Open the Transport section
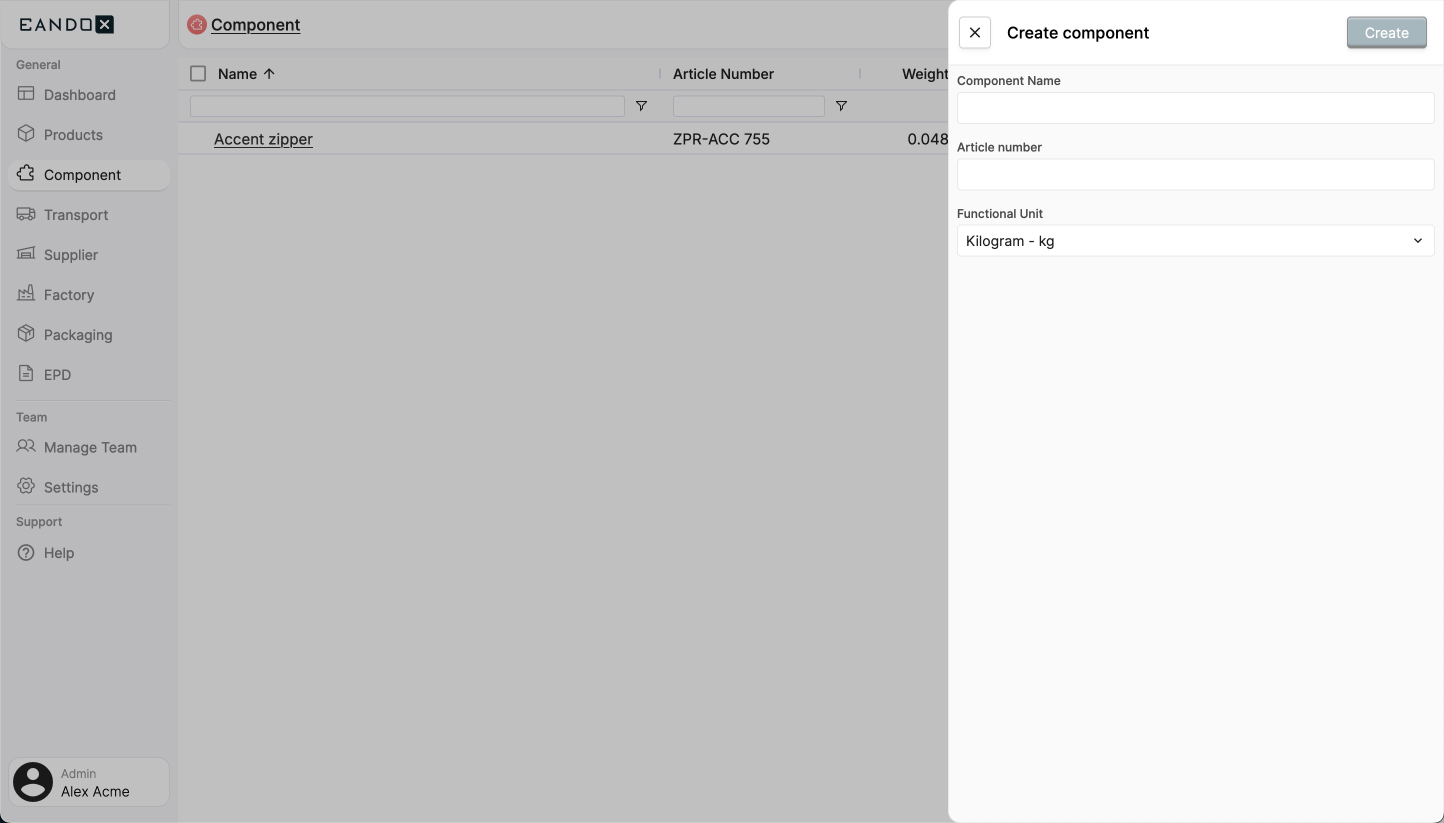The image size is (1444, 823). pos(25,214)
